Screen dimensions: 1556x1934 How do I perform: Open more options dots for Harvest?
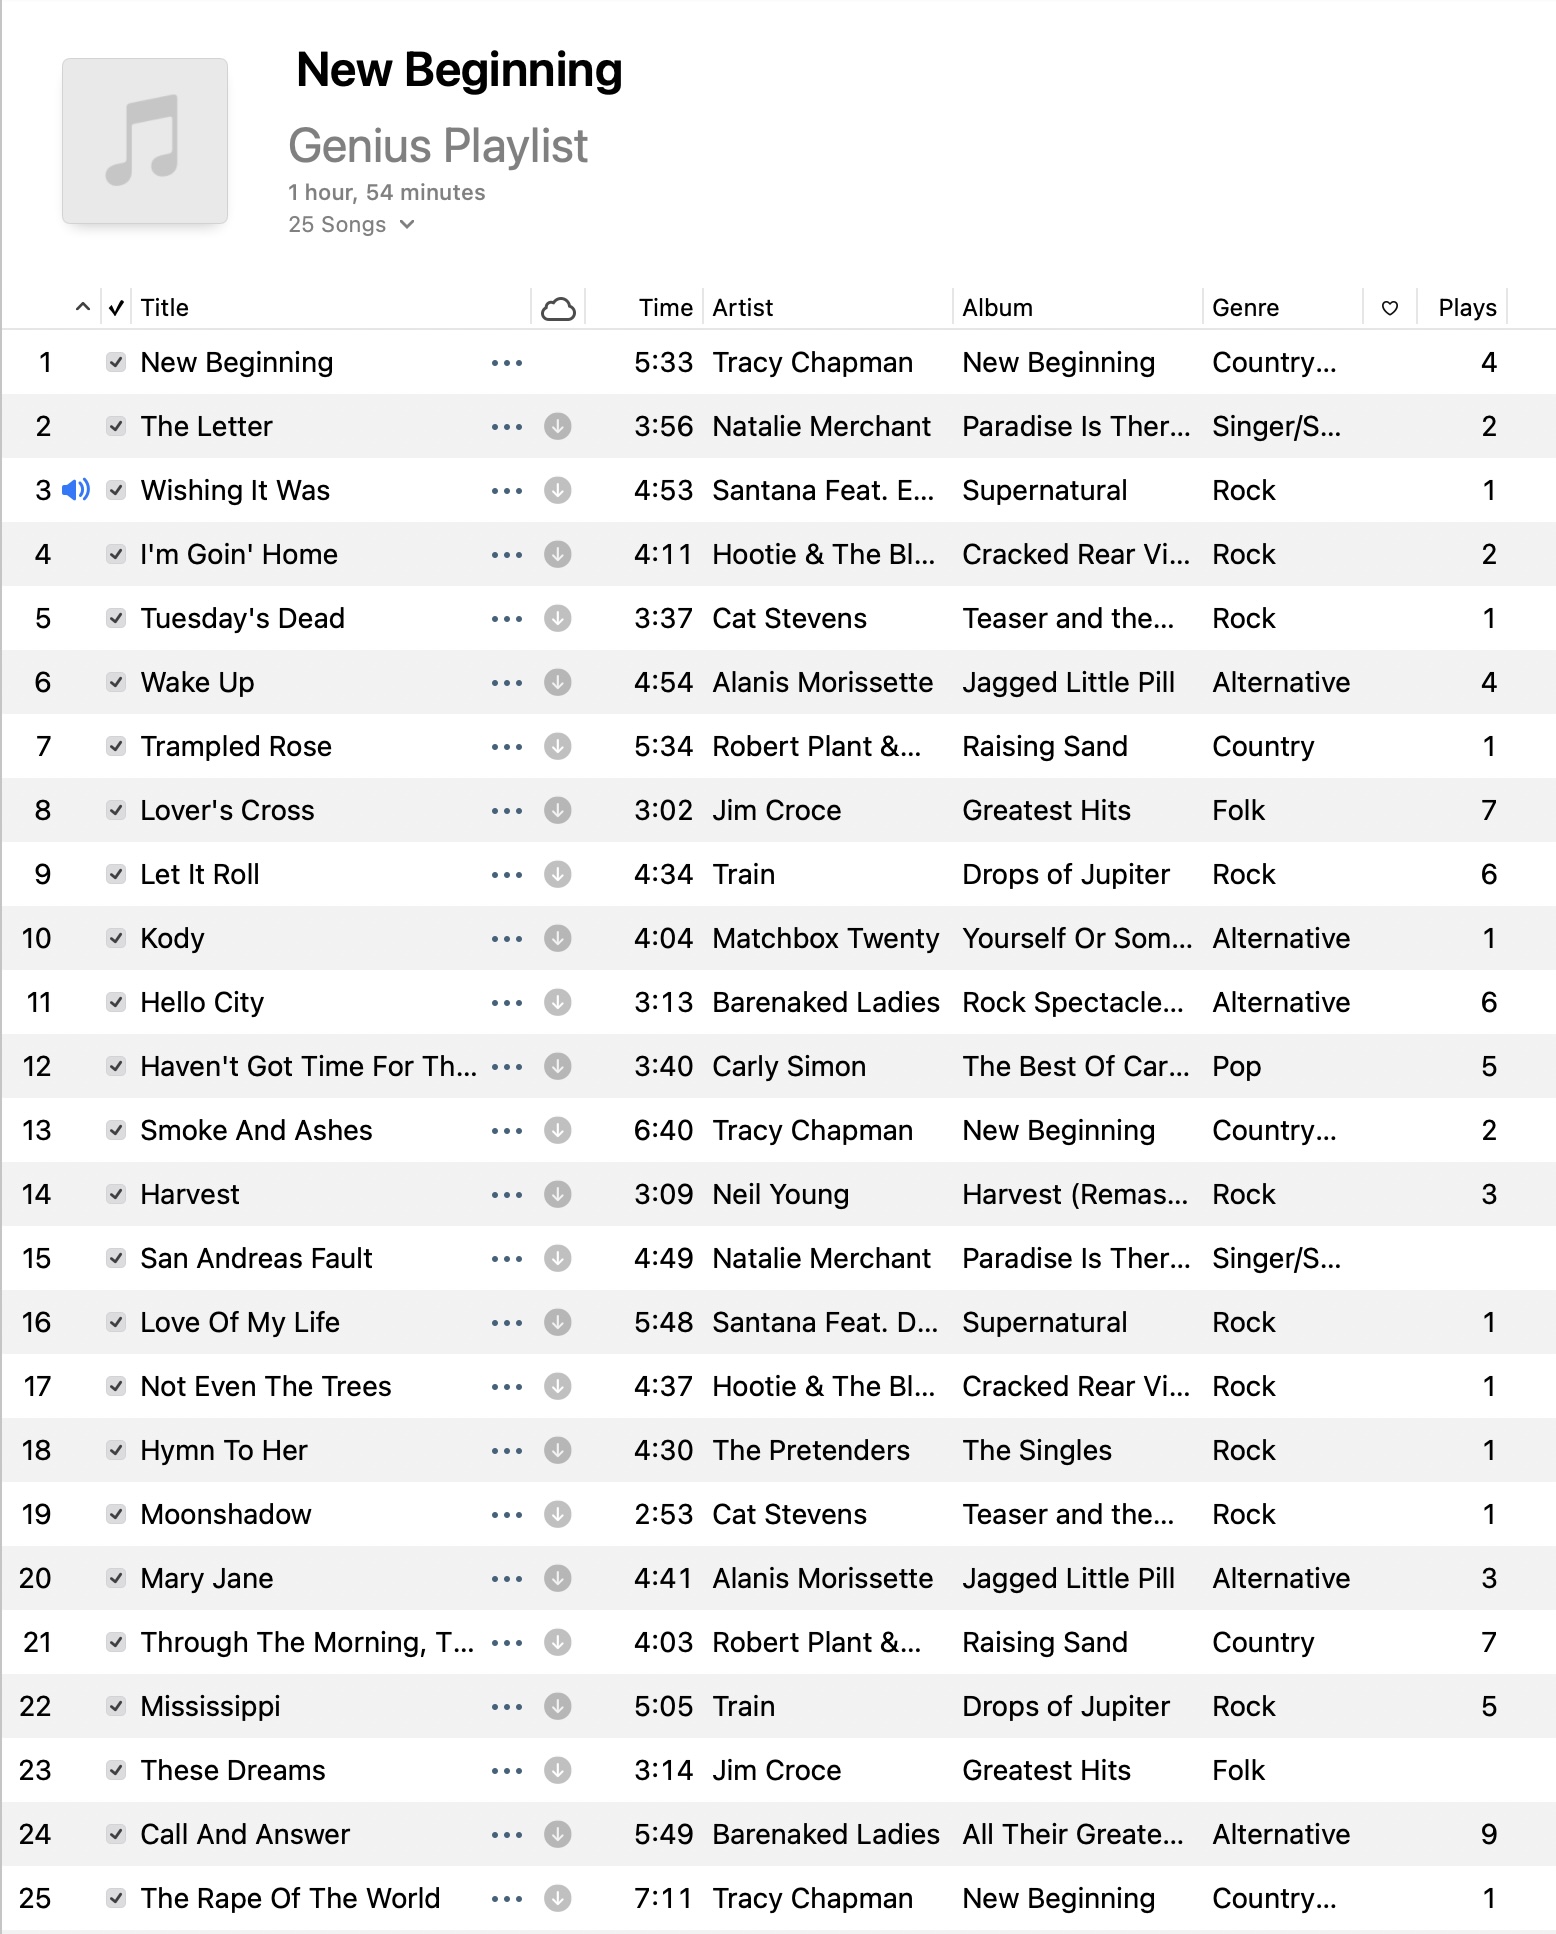coord(507,1195)
